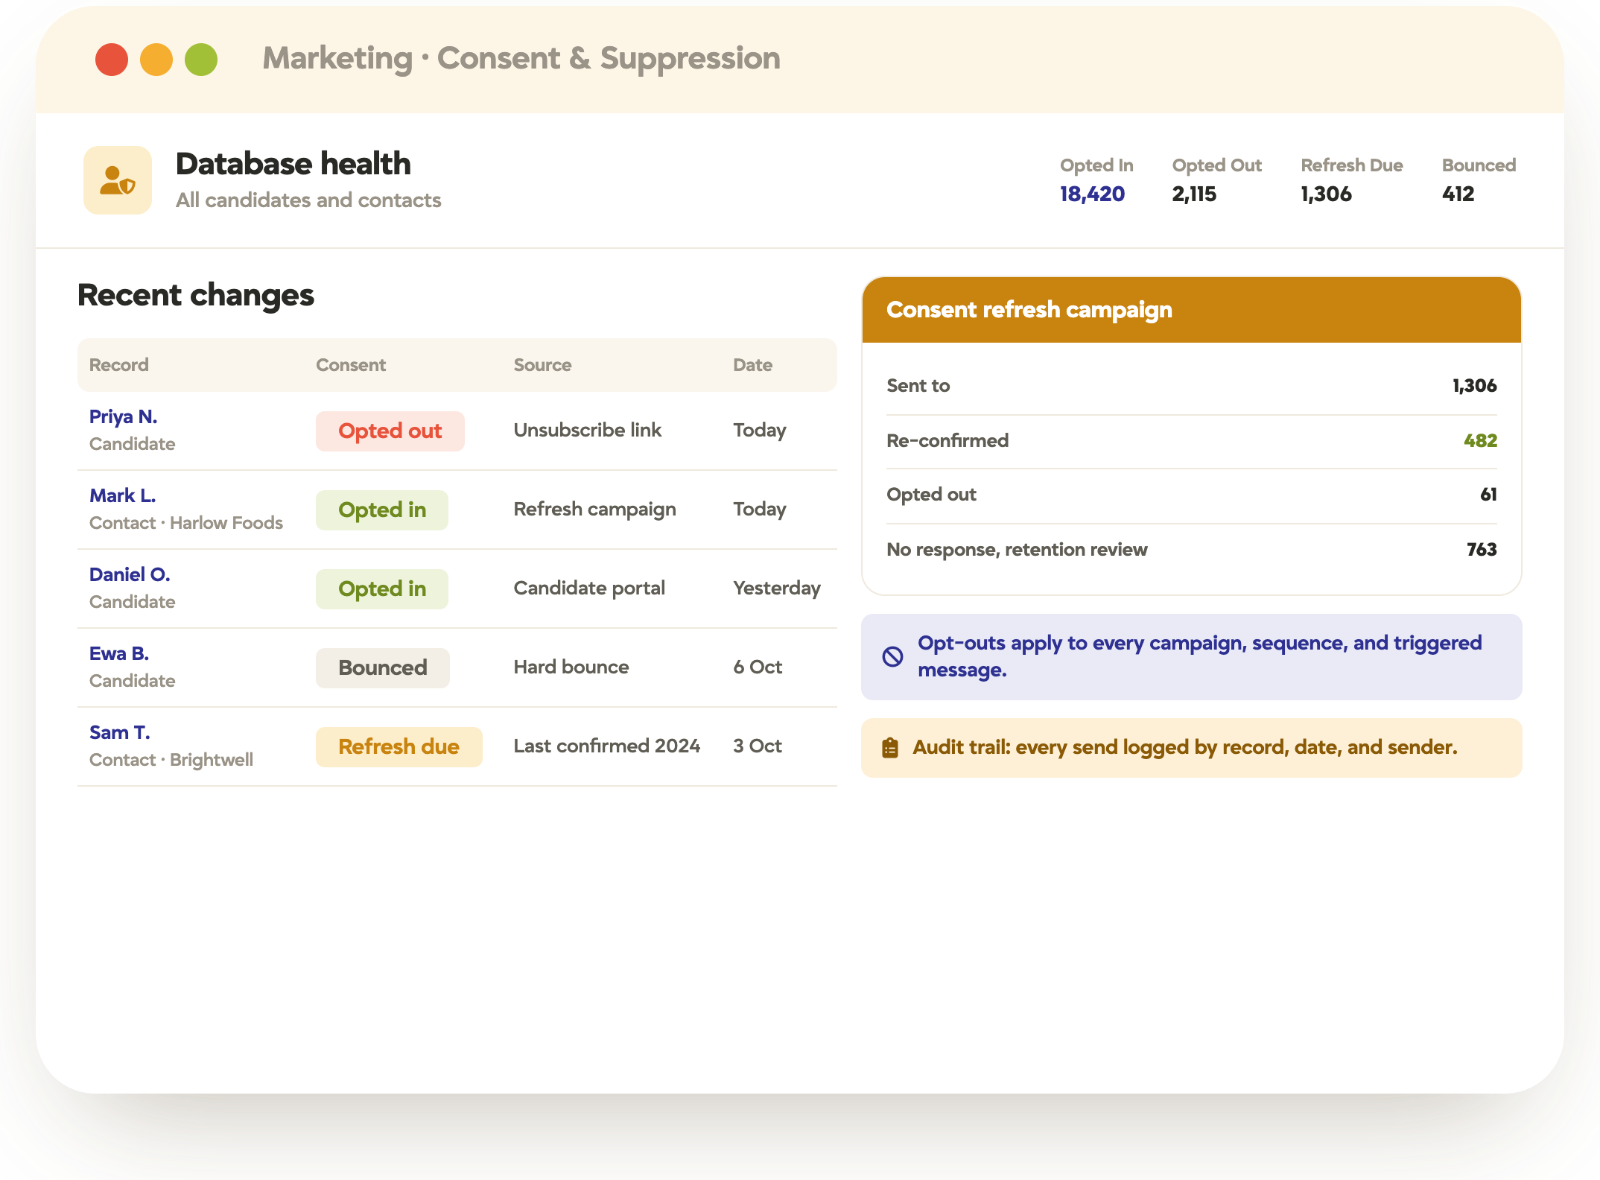
Task: Click the Opted in badge for Daniel O.
Action: point(382,589)
